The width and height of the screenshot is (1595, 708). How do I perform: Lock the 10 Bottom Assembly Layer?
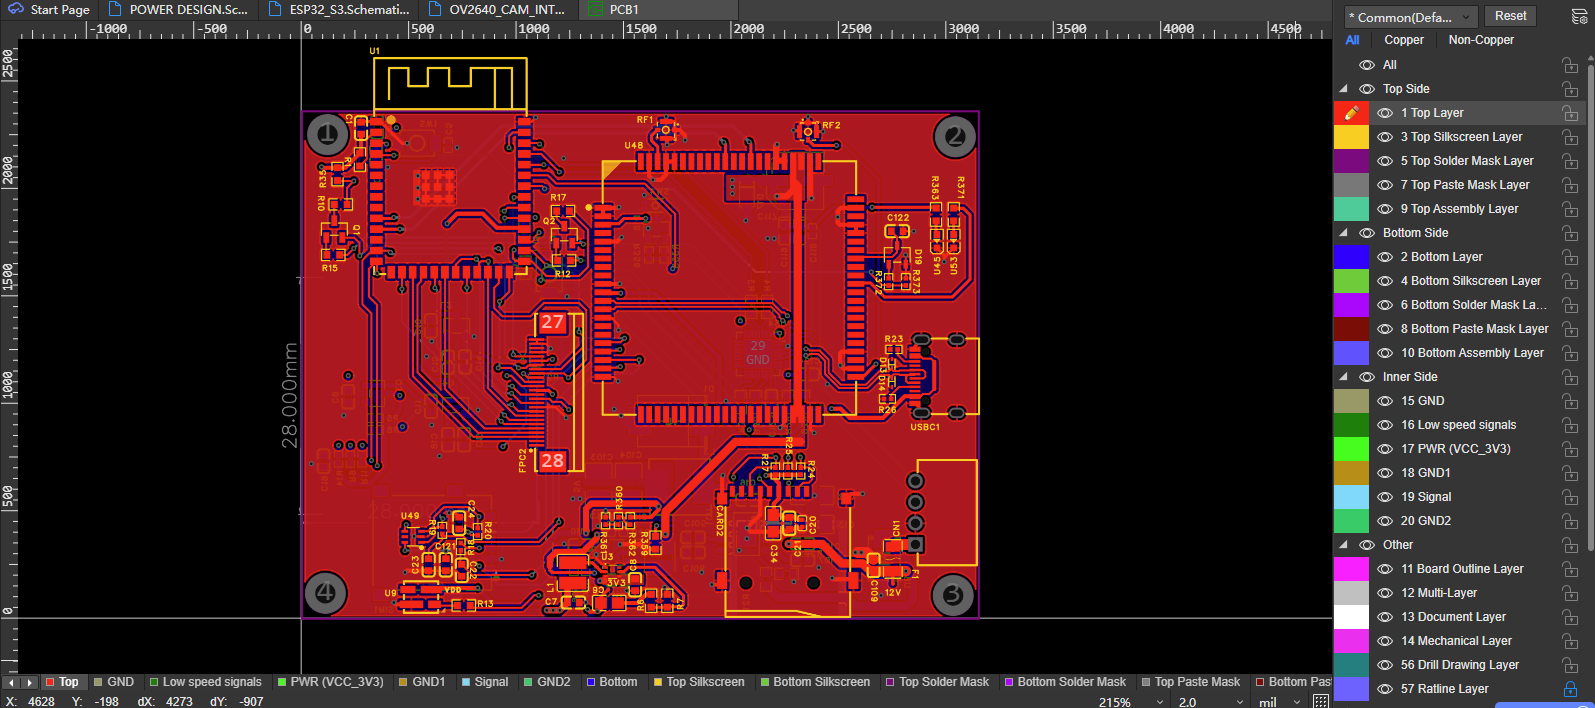pyautogui.click(x=1570, y=353)
